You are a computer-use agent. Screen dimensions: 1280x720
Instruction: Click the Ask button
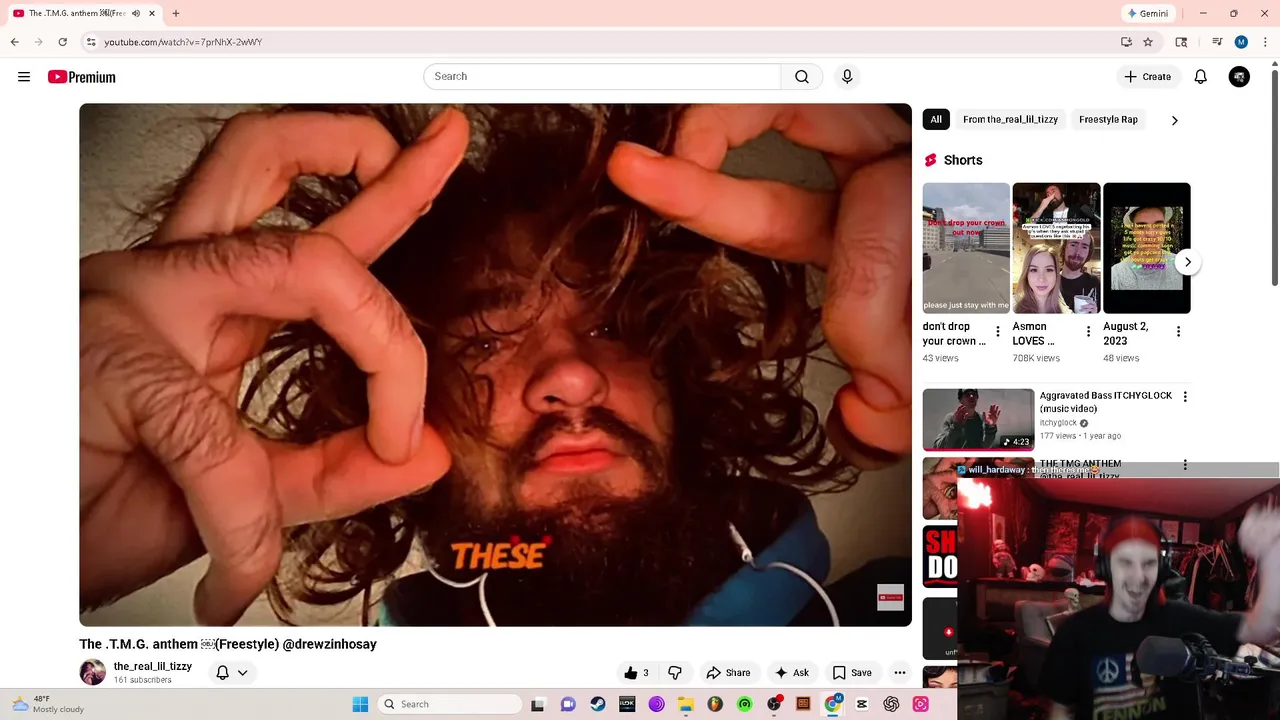click(x=792, y=673)
